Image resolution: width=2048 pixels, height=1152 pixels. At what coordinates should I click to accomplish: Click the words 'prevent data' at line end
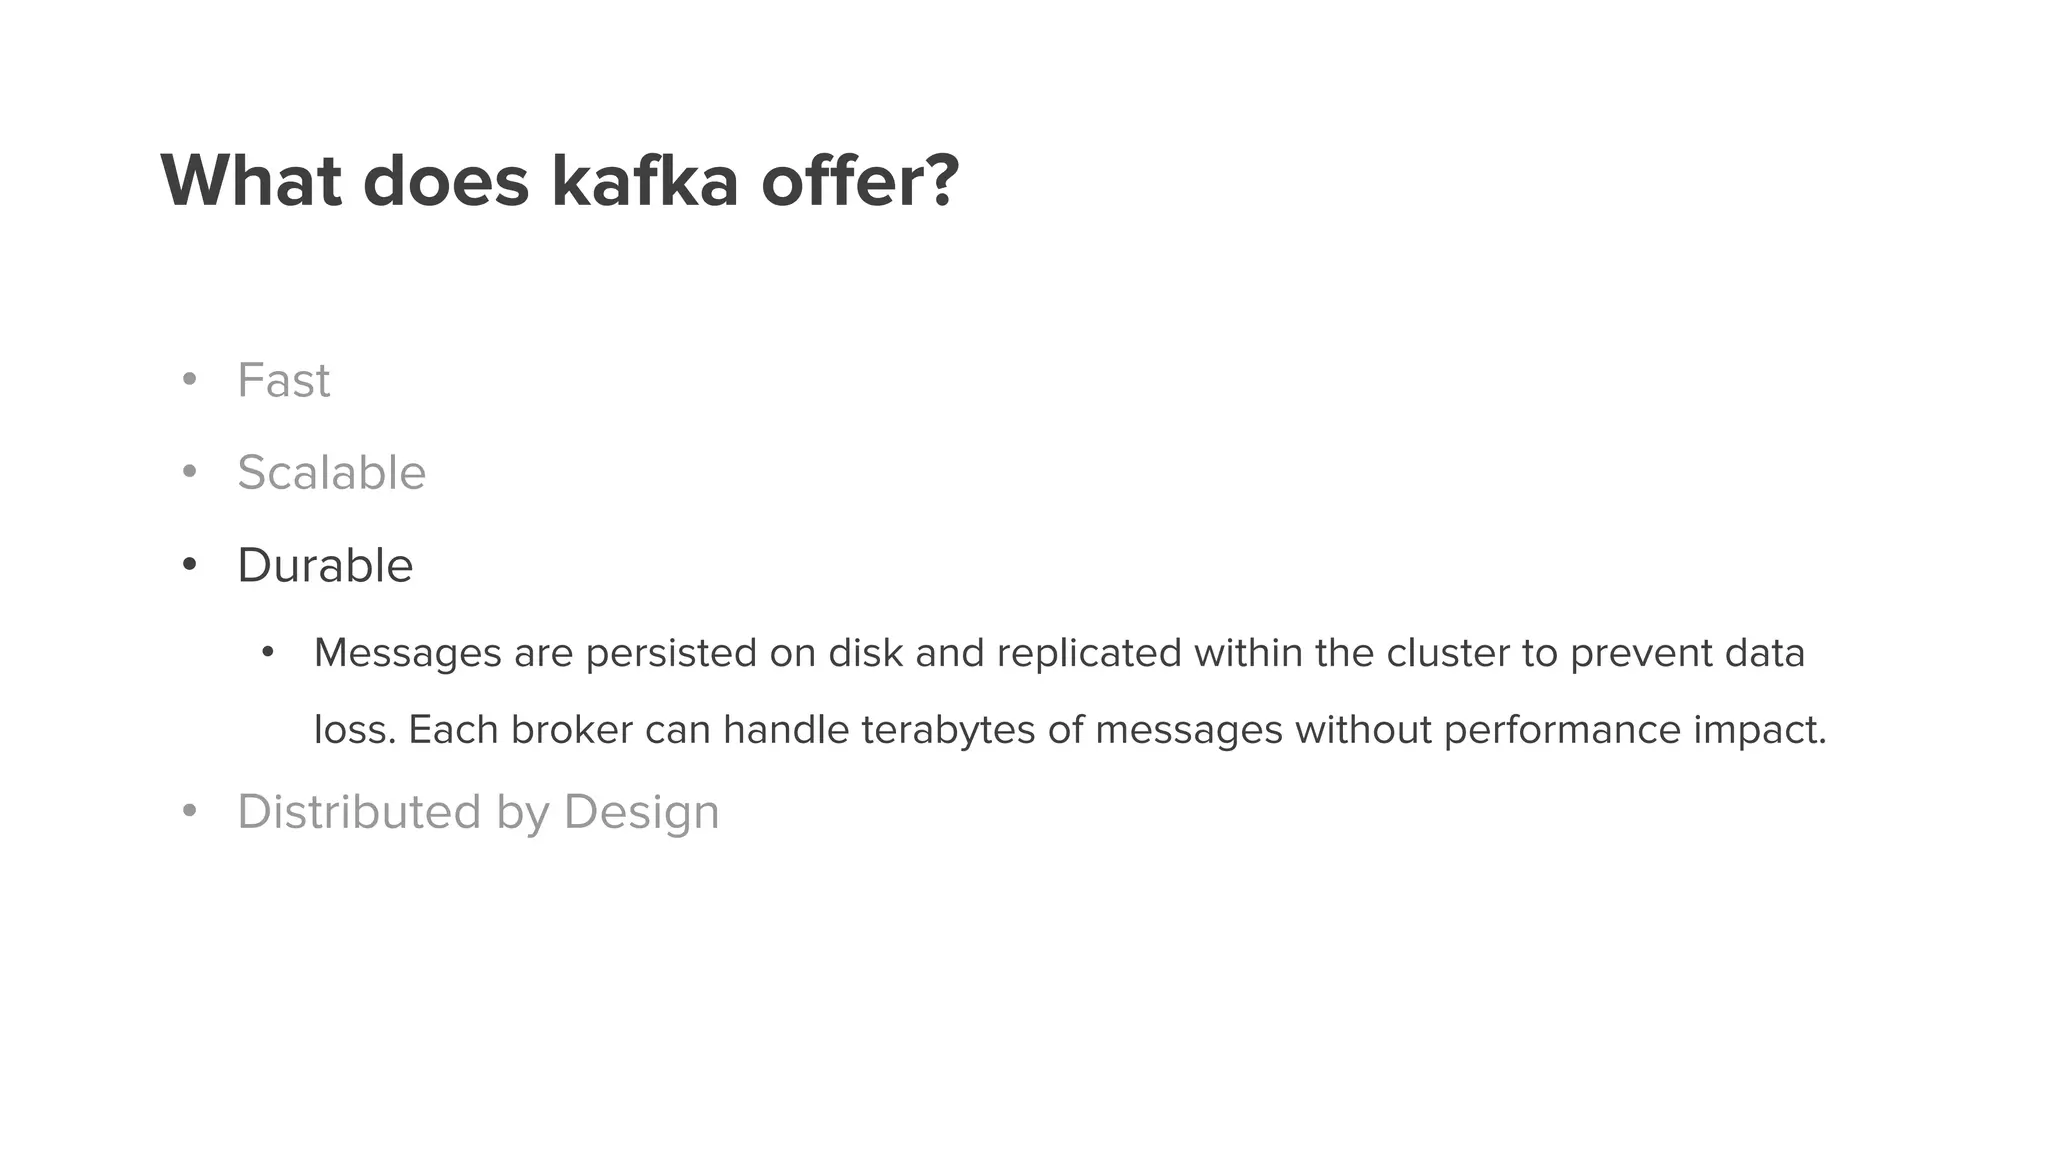click(x=1688, y=654)
